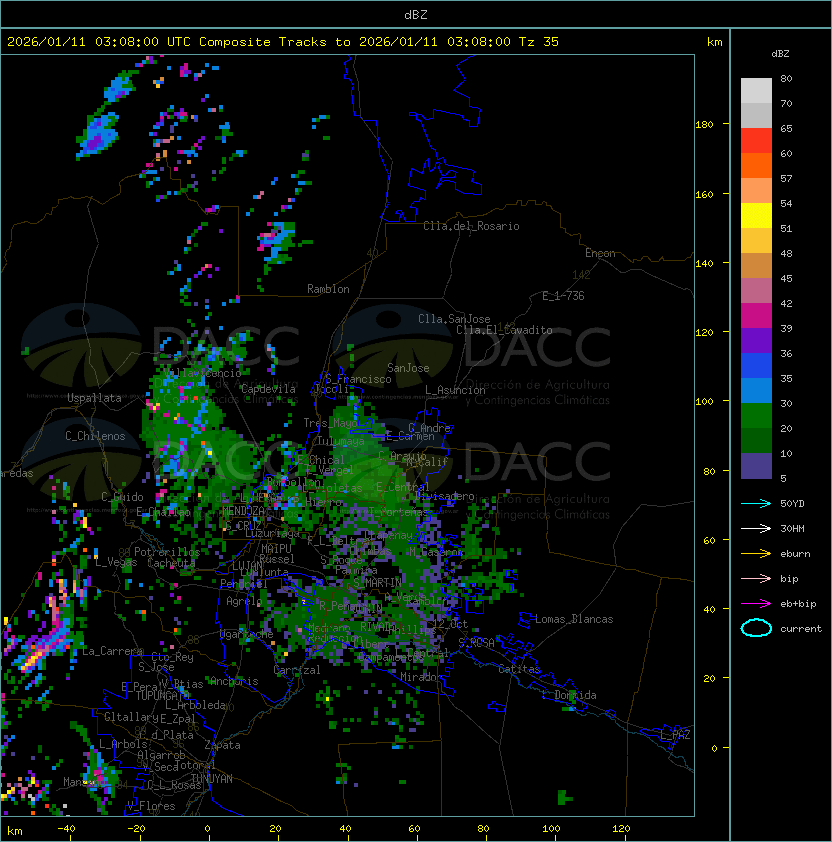Click the Mirador map label
The image size is (832, 842).
point(421,677)
